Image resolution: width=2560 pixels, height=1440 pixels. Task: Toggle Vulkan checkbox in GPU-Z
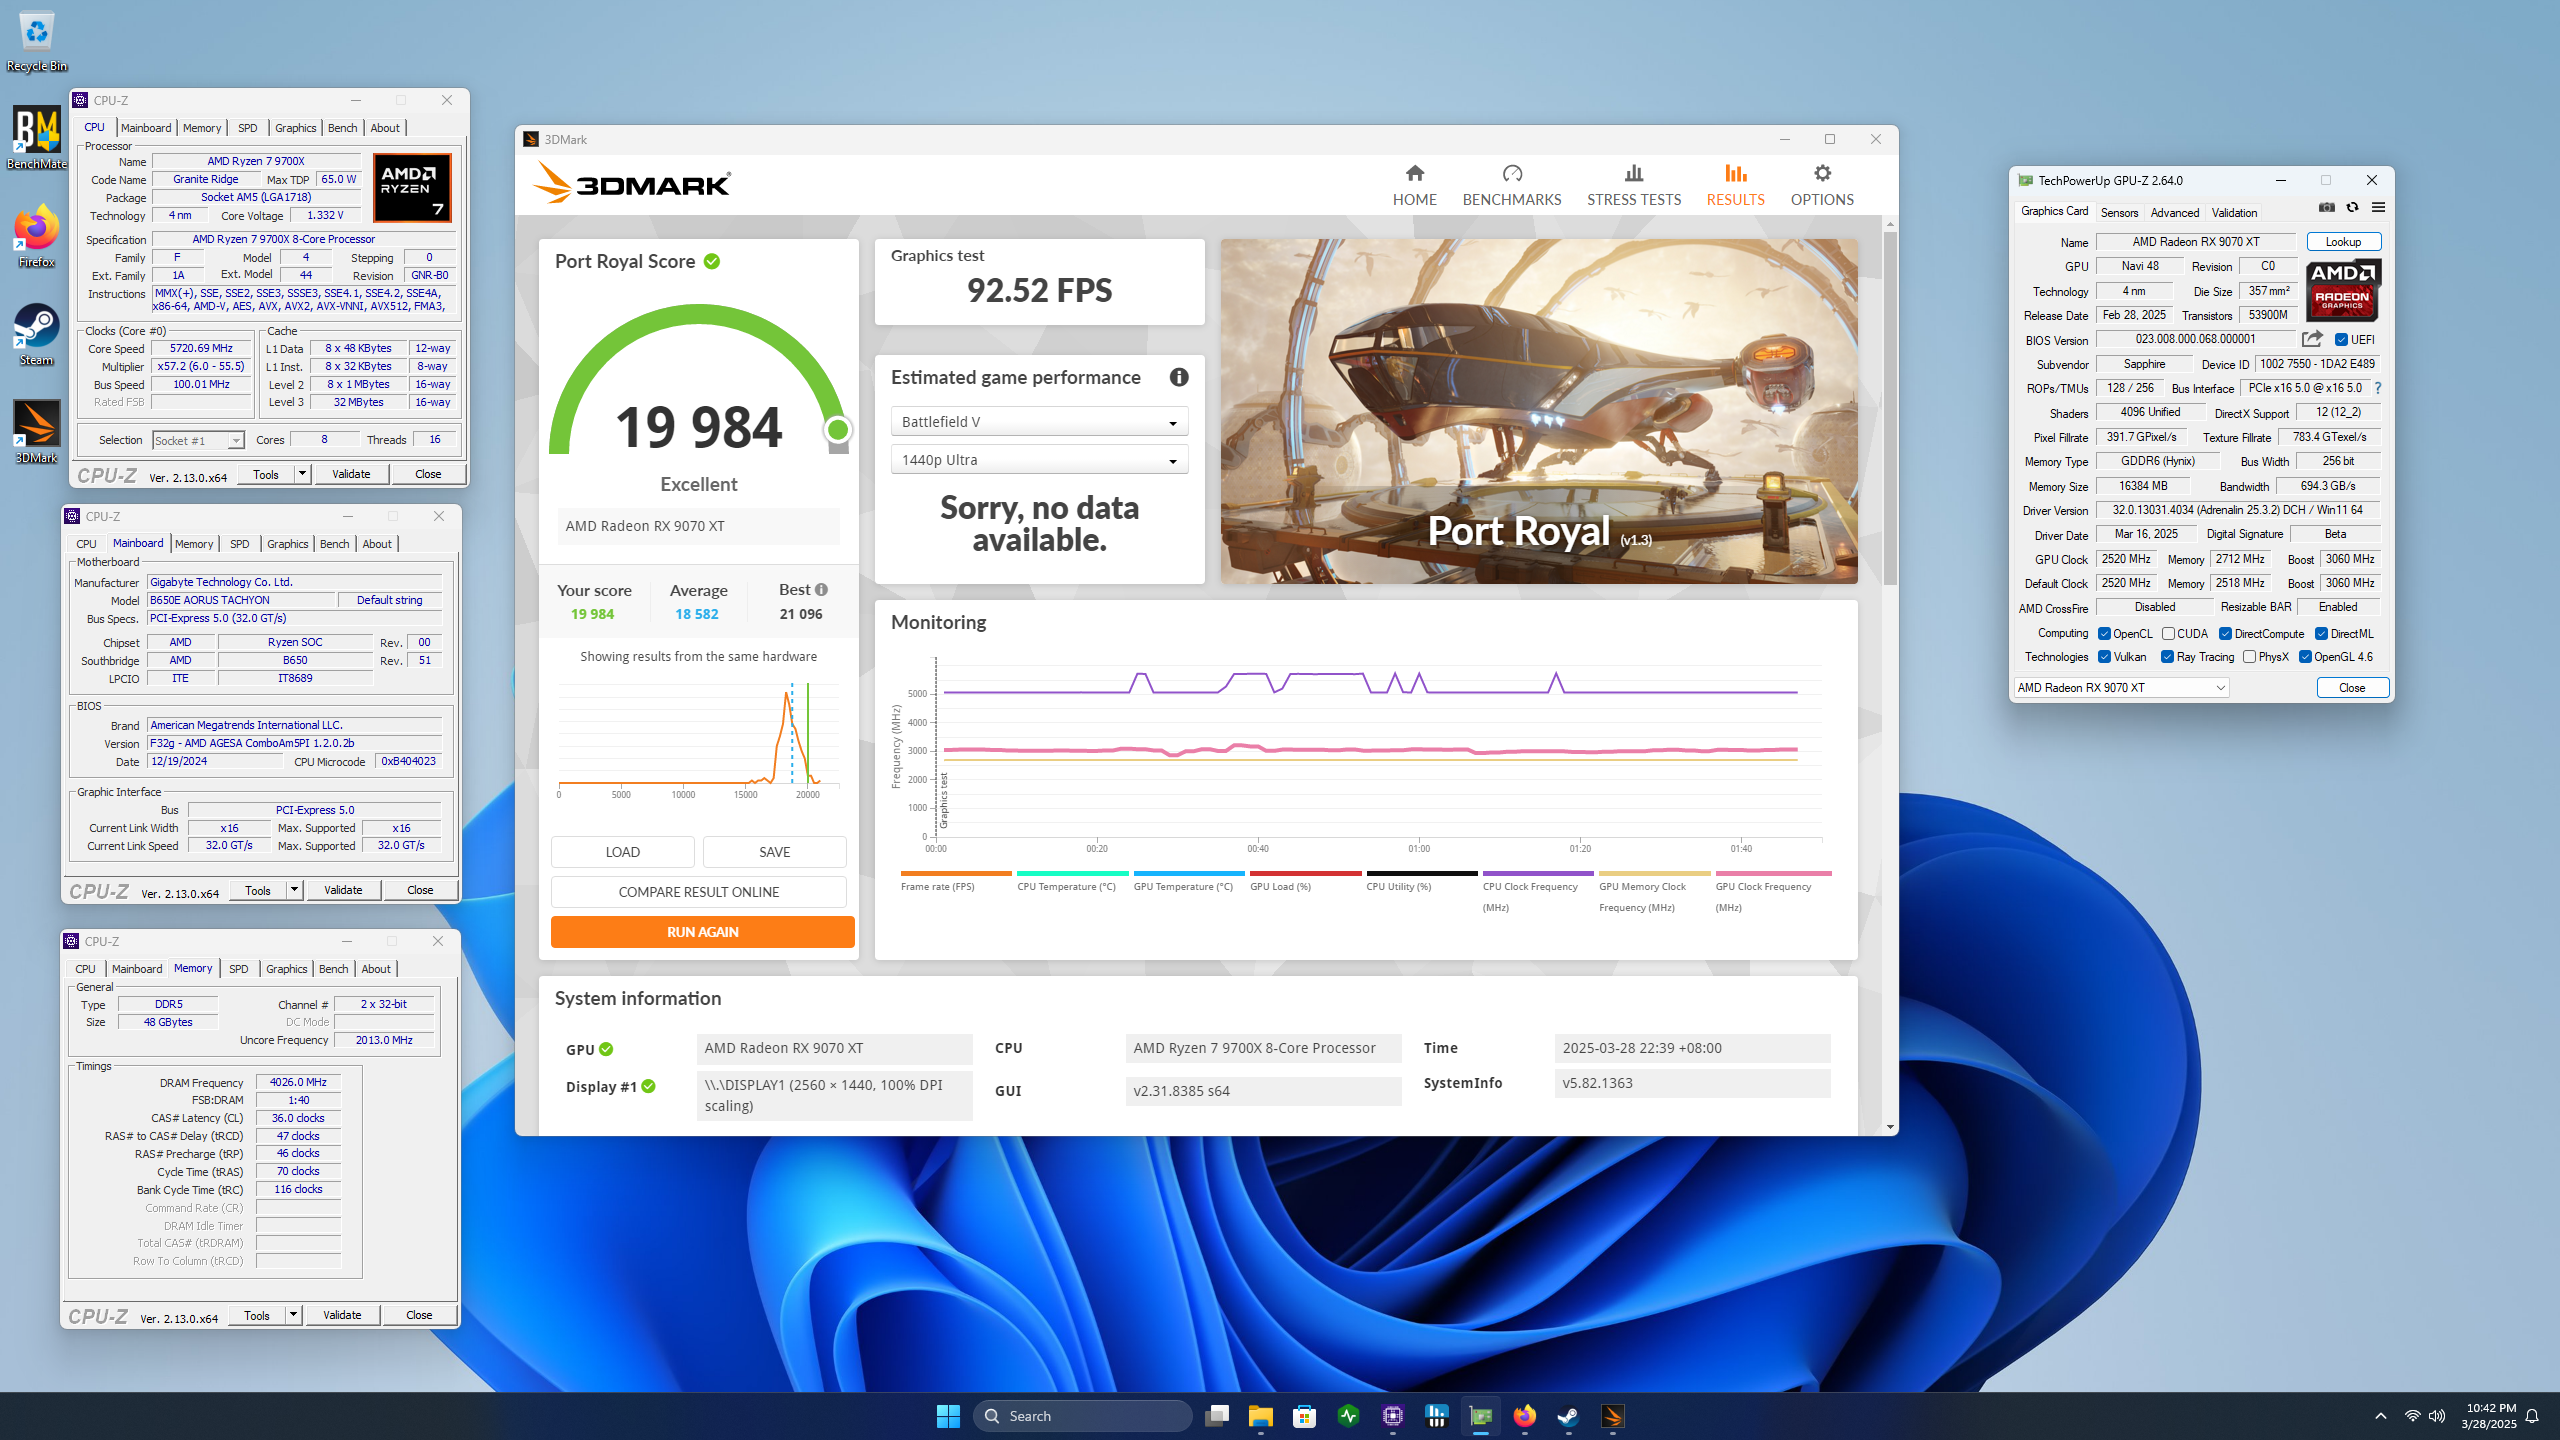tap(2104, 657)
